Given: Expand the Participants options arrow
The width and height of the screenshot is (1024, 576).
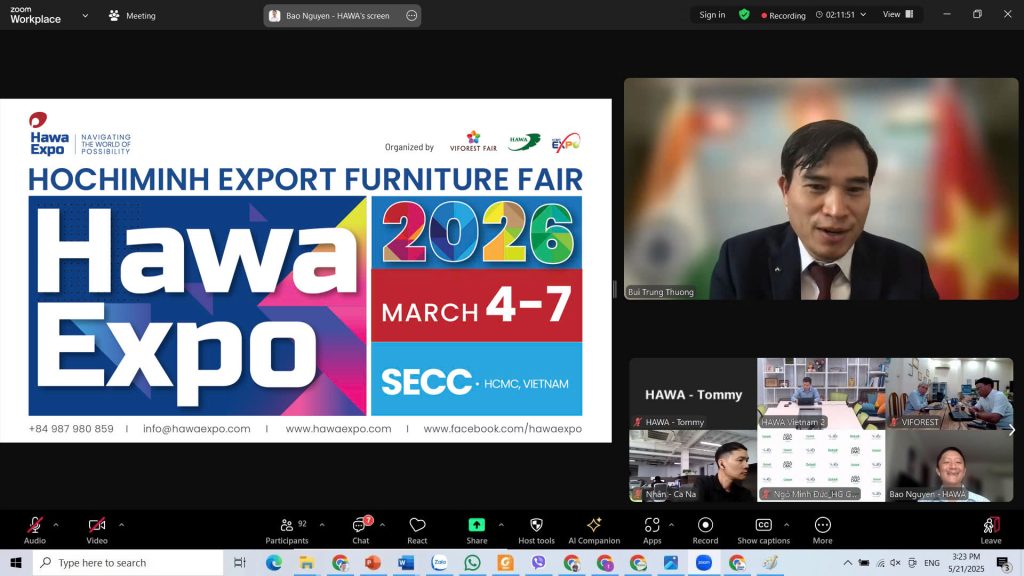Looking at the screenshot, I should point(322,524).
